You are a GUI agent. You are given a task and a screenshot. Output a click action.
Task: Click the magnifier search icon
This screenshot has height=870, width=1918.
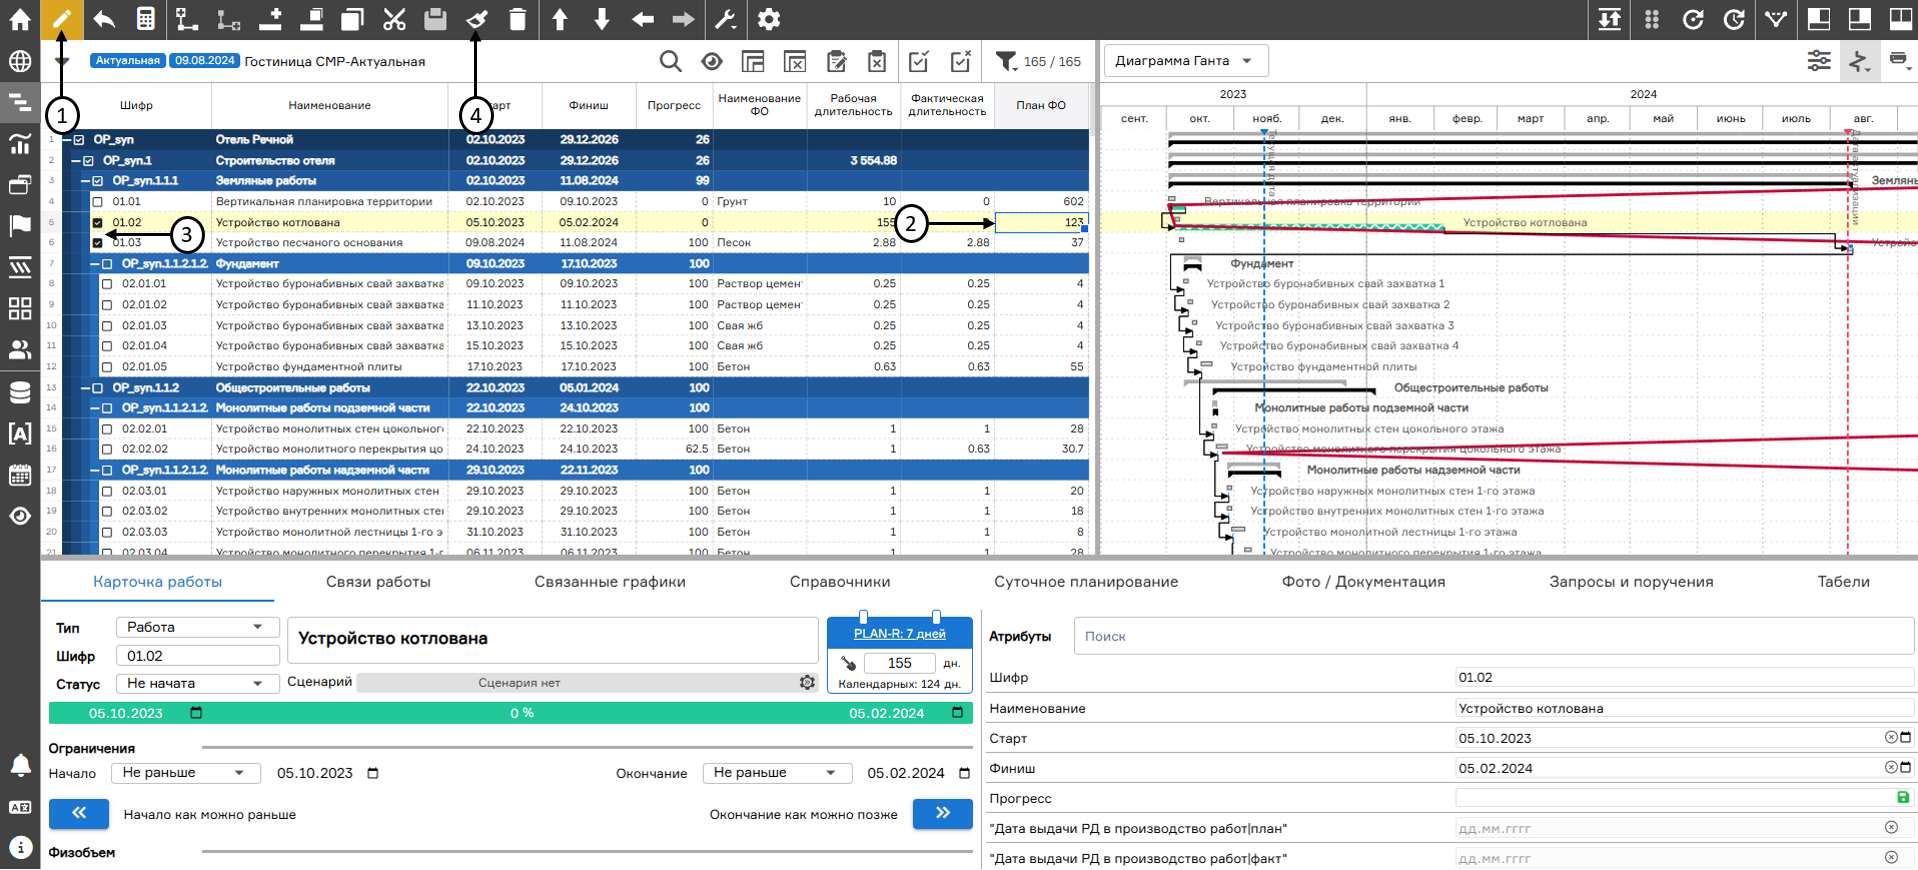pos(671,62)
